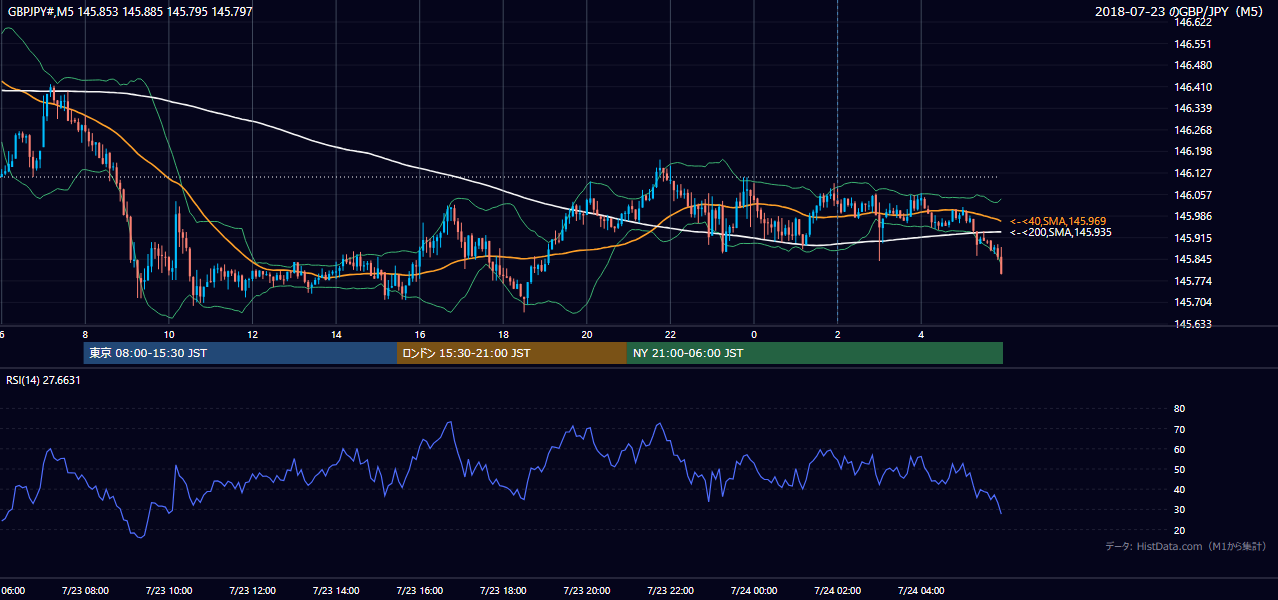The height and width of the screenshot is (600, 1278).
Task: Click bottom time label 7/23 20:00
Action: coord(586,591)
